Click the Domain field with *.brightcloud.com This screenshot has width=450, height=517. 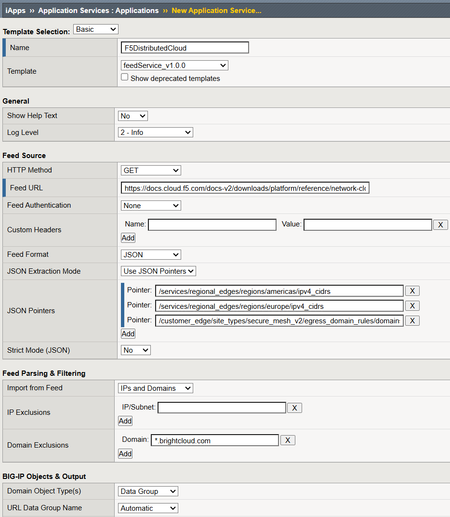215,440
